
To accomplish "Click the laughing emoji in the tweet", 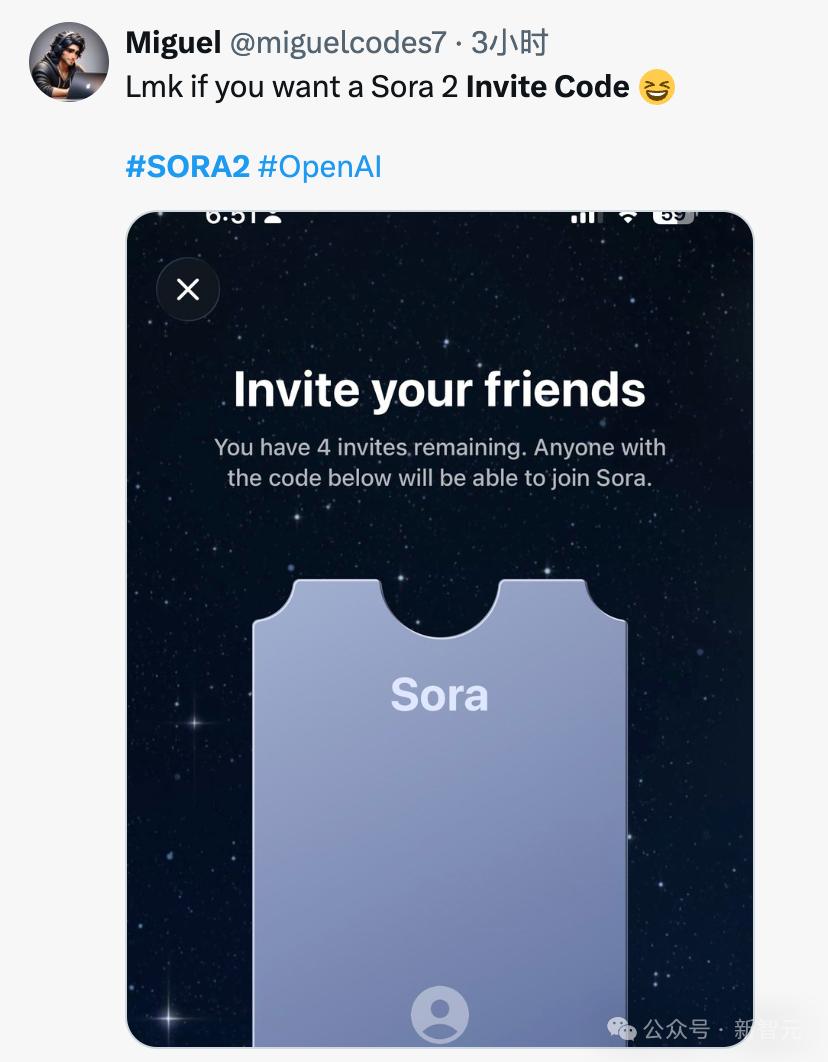I will pos(657,88).
